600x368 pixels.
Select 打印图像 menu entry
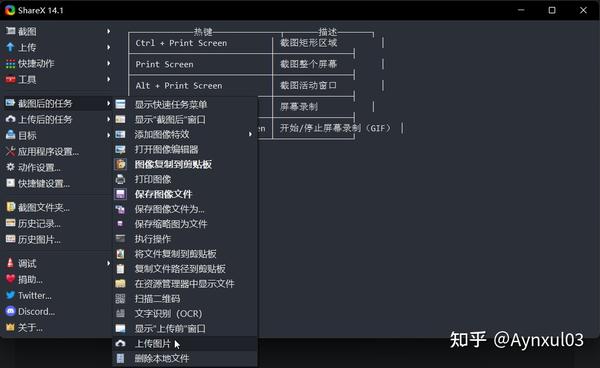pos(185,179)
